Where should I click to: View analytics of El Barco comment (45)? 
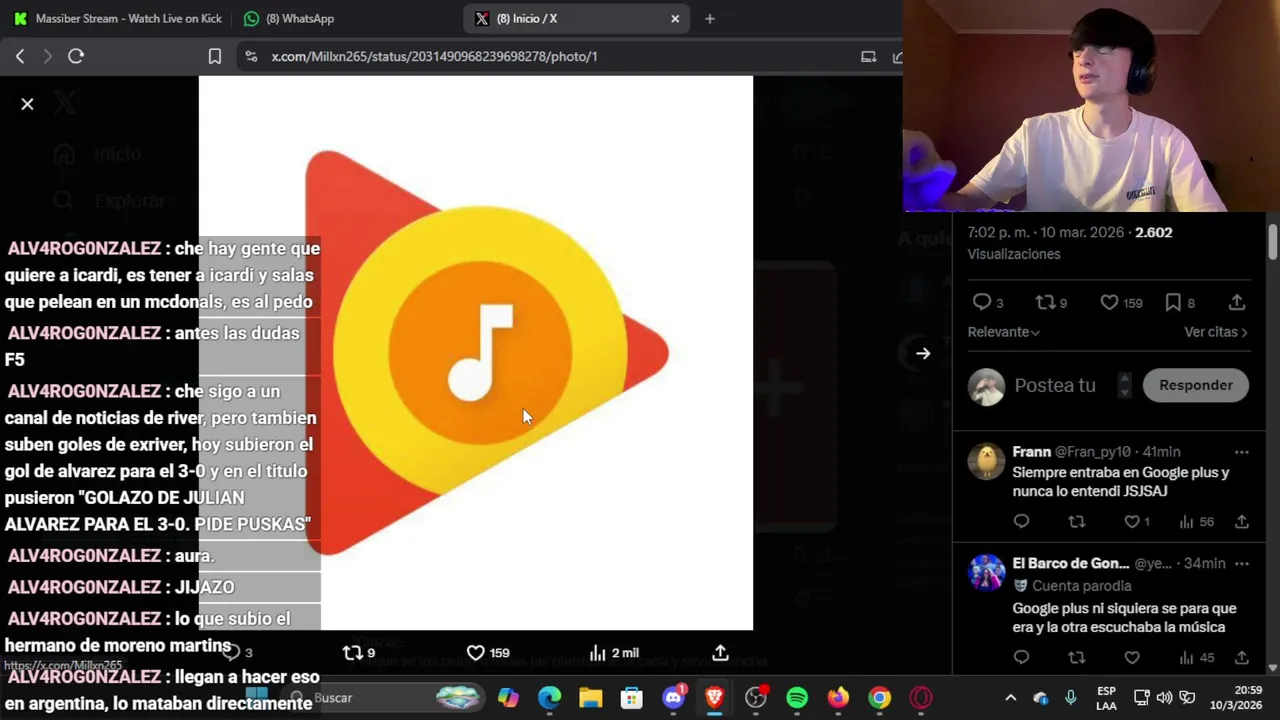coord(1196,658)
